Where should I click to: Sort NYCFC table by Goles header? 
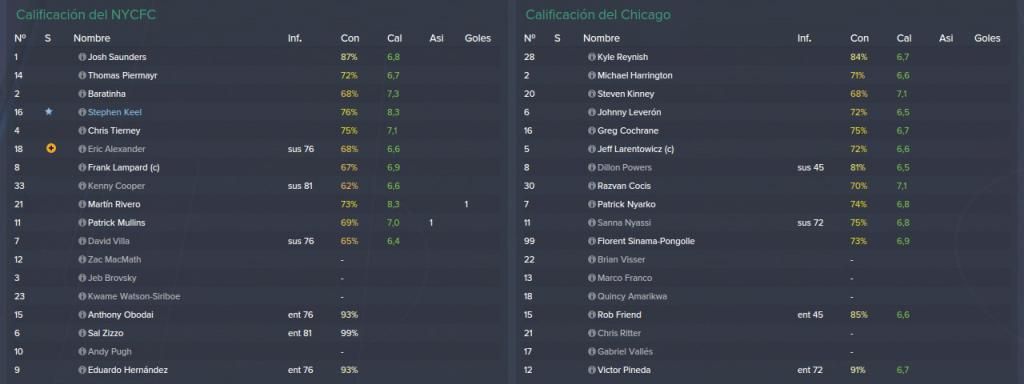click(x=477, y=39)
